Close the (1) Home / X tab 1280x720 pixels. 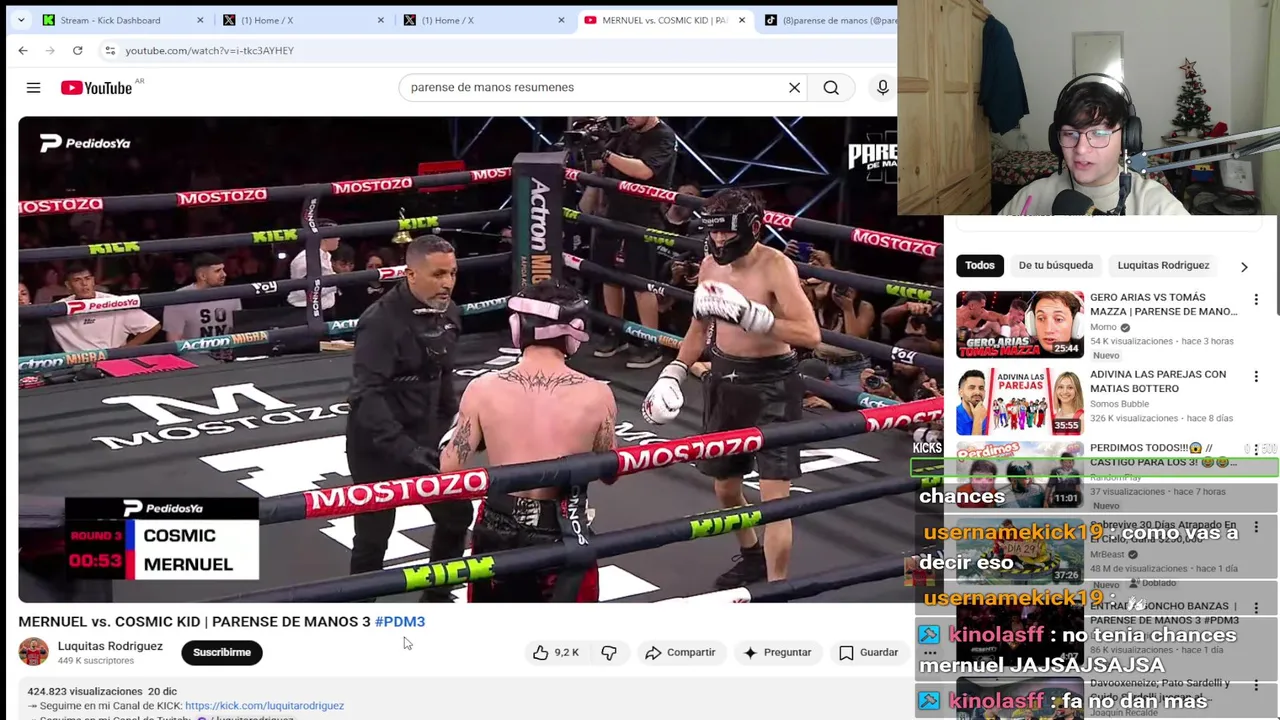click(x=561, y=20)
